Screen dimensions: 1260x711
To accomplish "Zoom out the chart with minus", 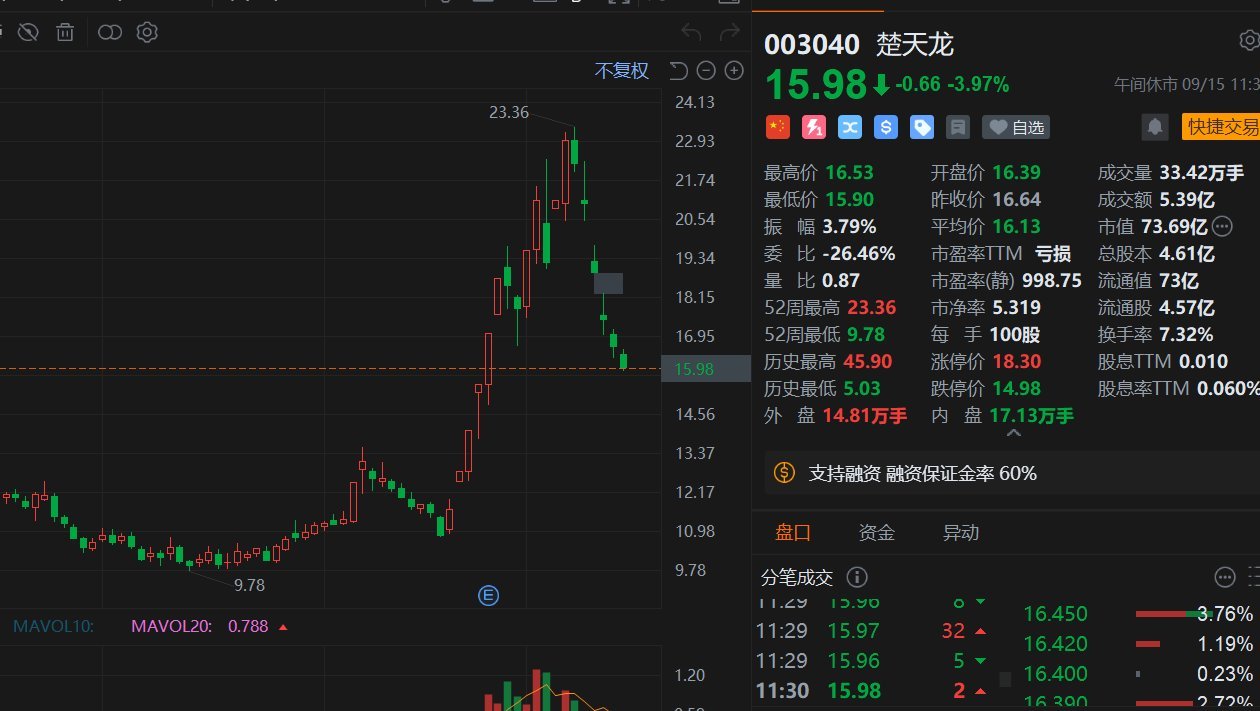I will click(706, 70).
